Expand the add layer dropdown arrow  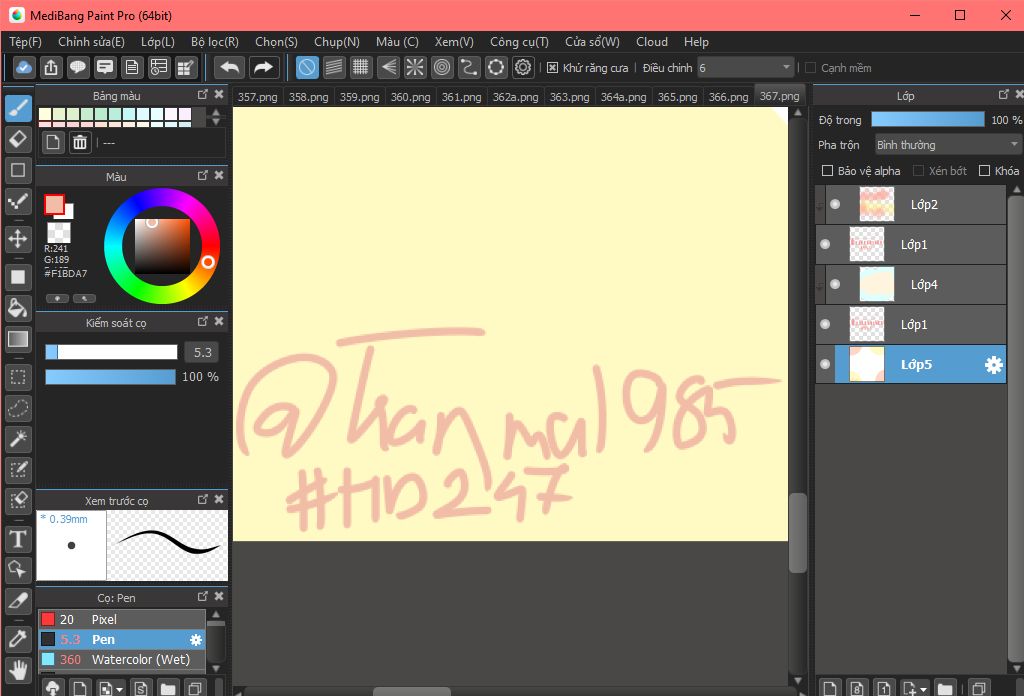(923, 689)
